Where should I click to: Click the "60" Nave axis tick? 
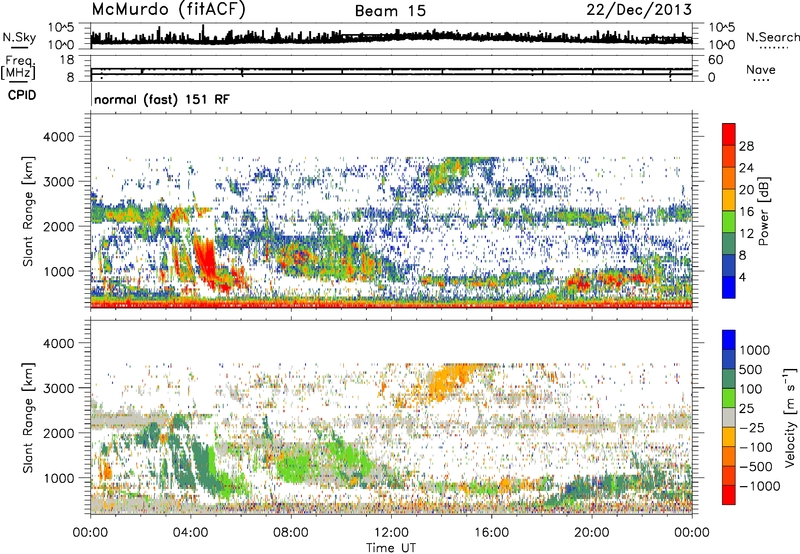715,60
